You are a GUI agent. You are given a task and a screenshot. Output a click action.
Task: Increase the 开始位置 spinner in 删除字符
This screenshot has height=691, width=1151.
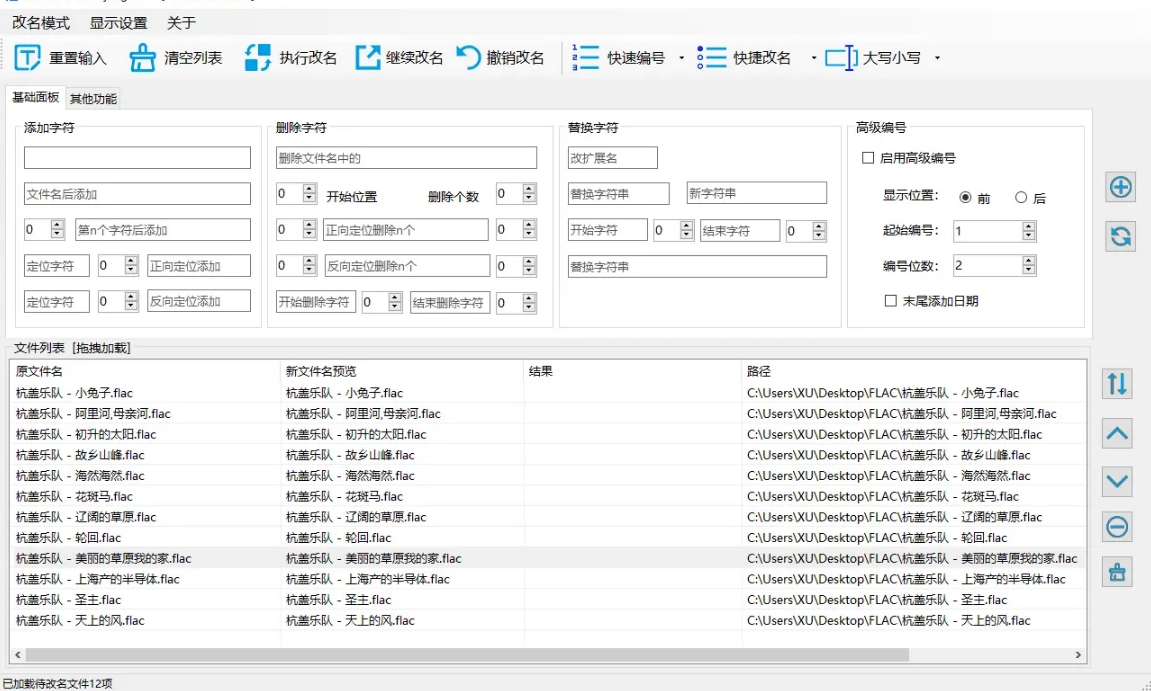[x=309, y=189]
